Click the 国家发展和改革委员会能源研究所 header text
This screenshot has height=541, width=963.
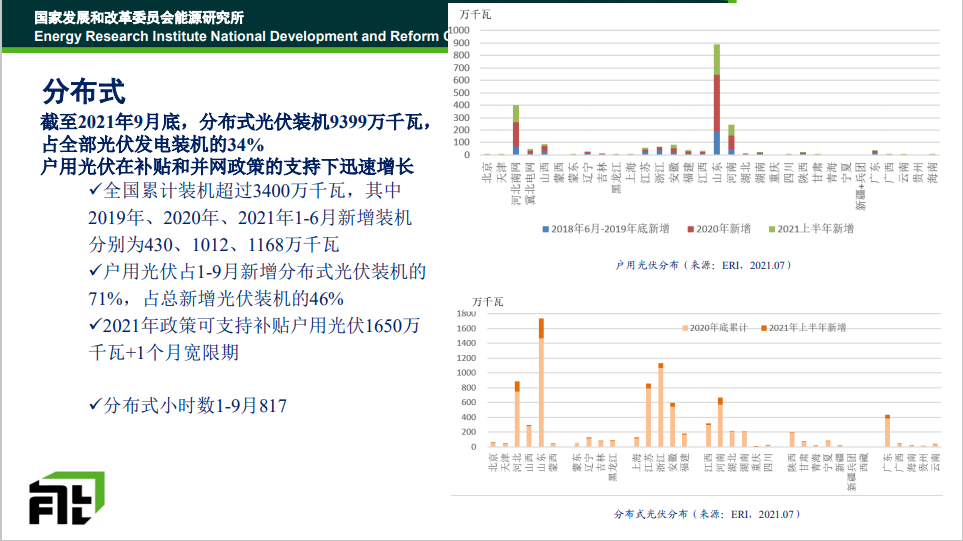tap(138, 18)
